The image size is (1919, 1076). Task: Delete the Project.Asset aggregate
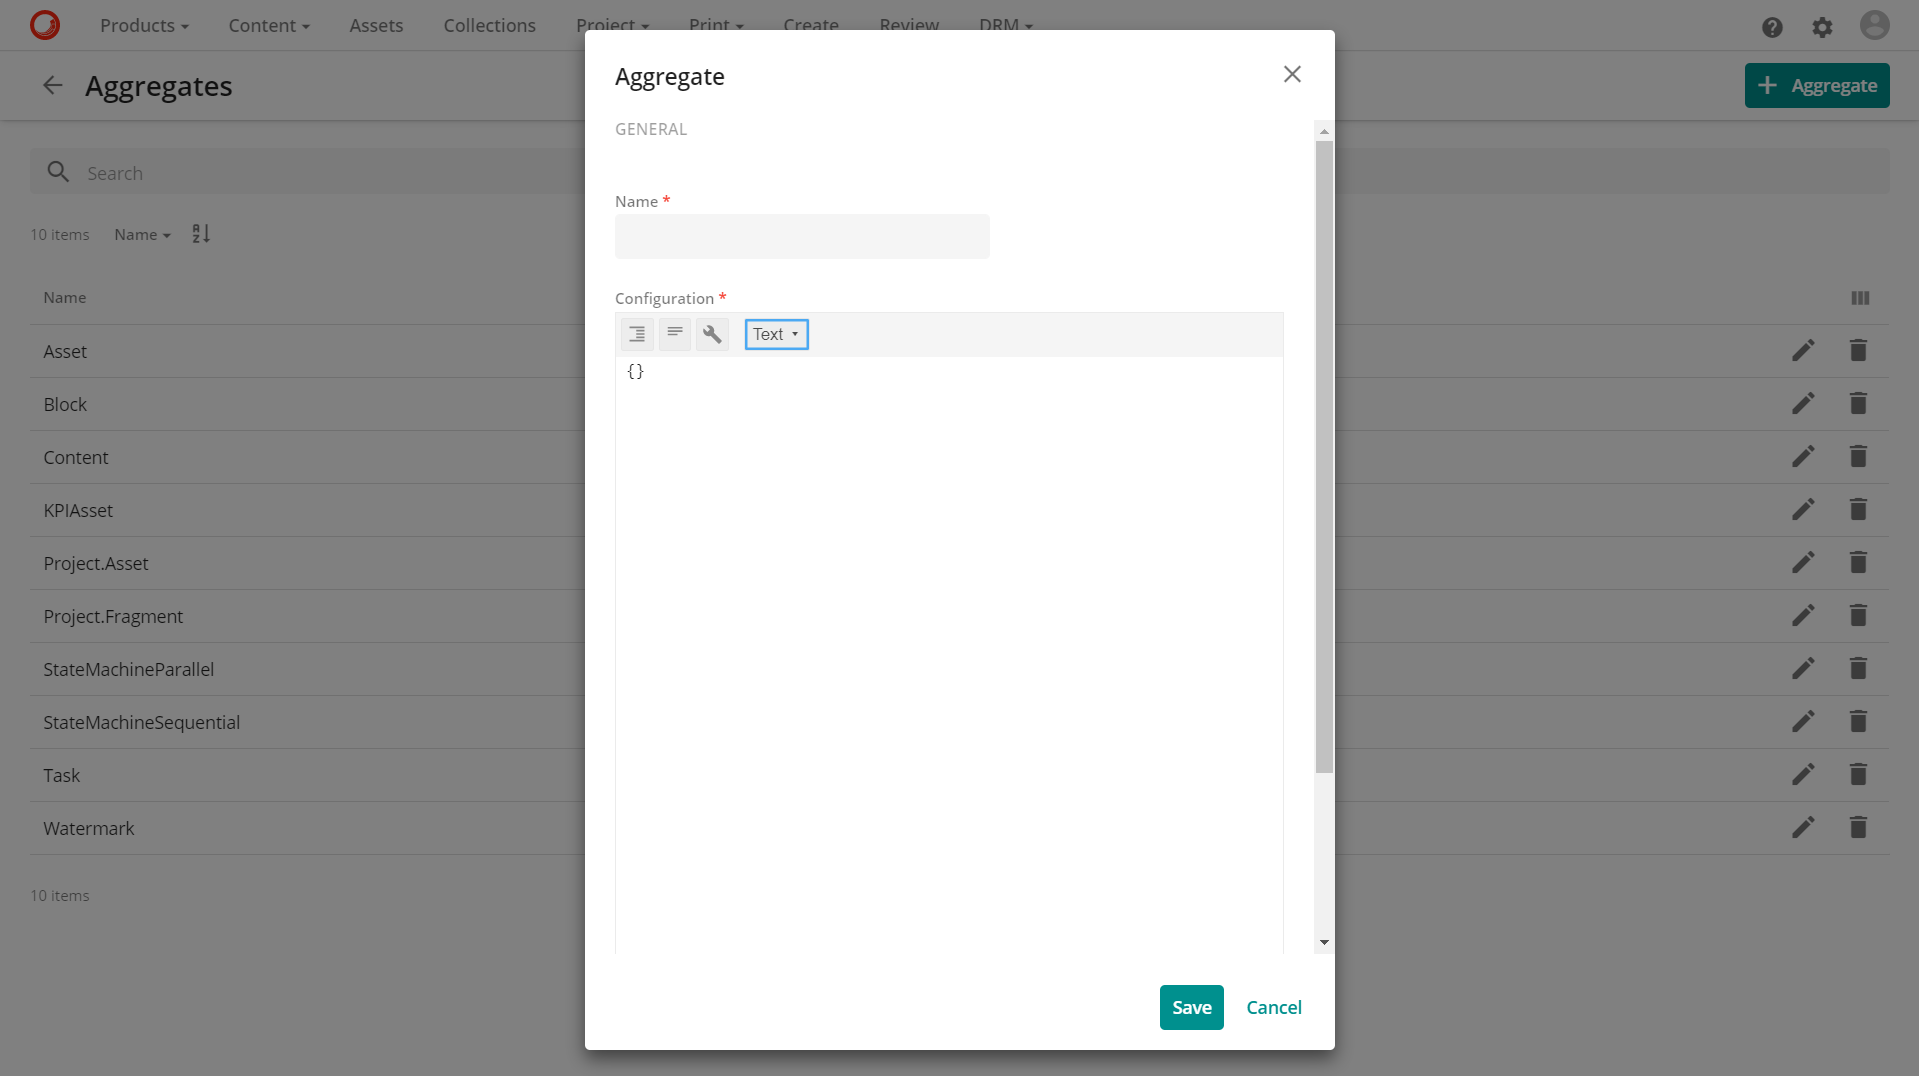pos(1858,563)
